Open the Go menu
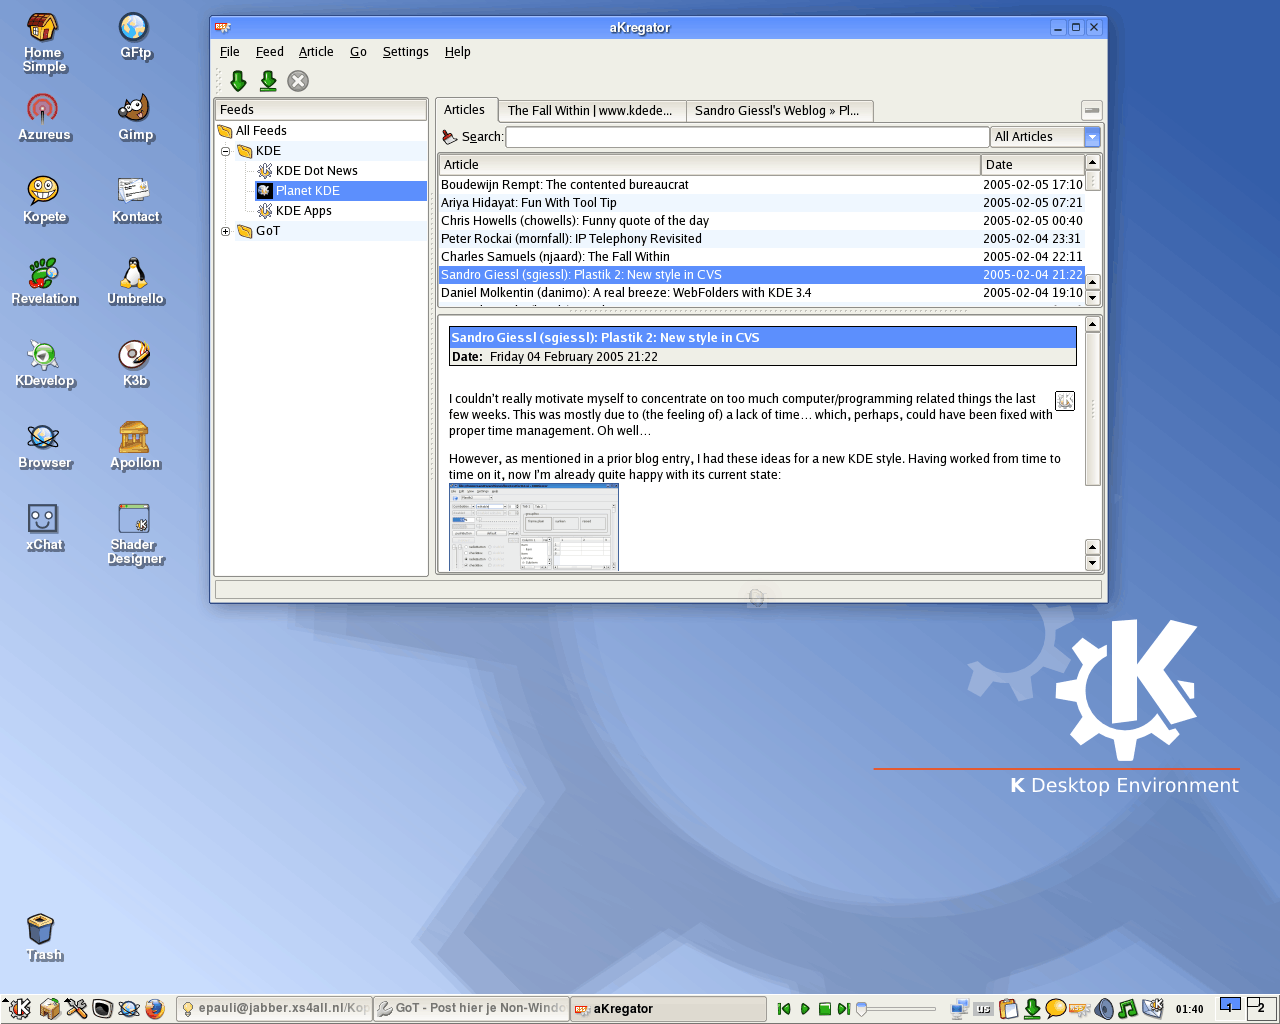Image resolution: width=1280 pixels, height=1024 pixels. [x=358, y=52]
